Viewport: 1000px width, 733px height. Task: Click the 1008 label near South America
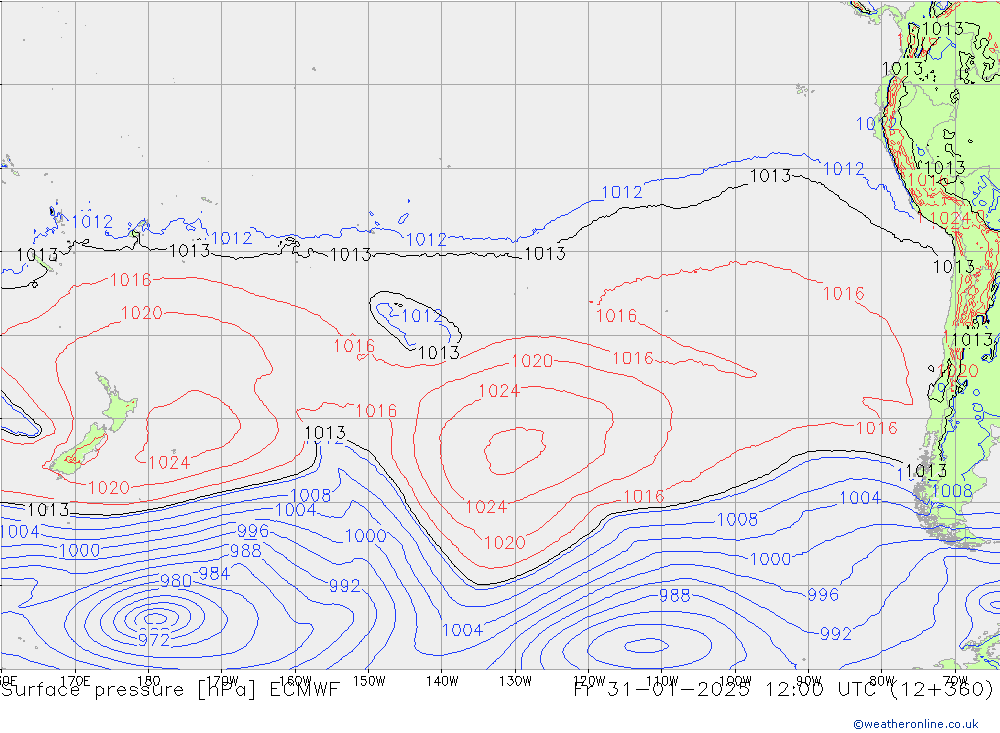[x=952, y=491]
